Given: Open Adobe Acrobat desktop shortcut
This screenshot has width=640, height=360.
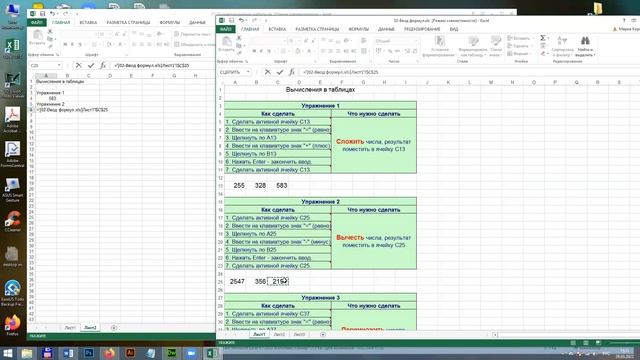Looking at the screenshot, I should (12, 119).
